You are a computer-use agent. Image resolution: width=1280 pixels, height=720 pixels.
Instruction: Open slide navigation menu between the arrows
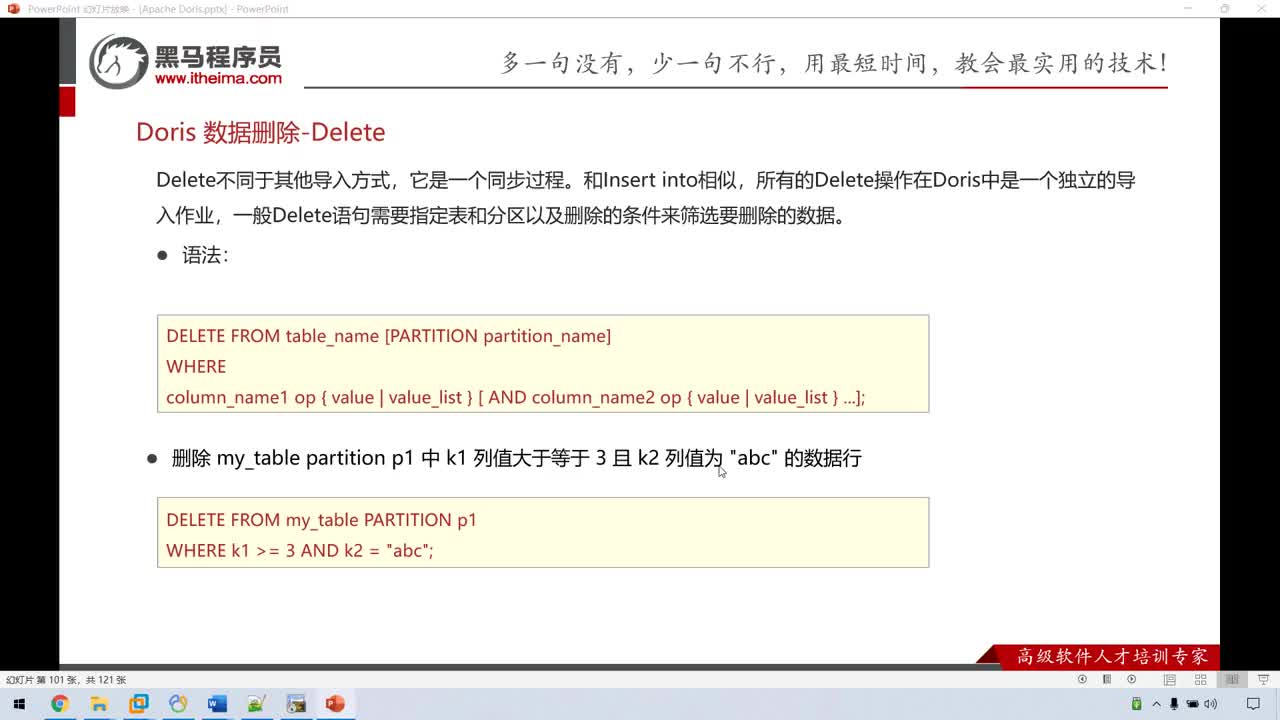tap(1107, 679)
